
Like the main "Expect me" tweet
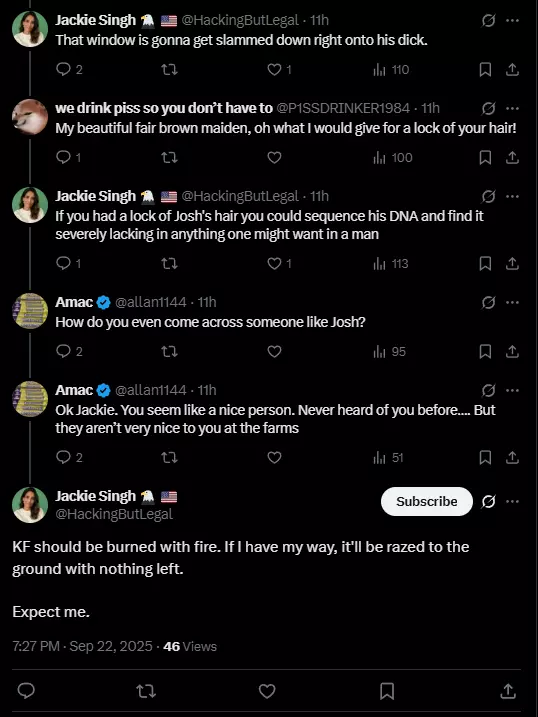(267, 690)
